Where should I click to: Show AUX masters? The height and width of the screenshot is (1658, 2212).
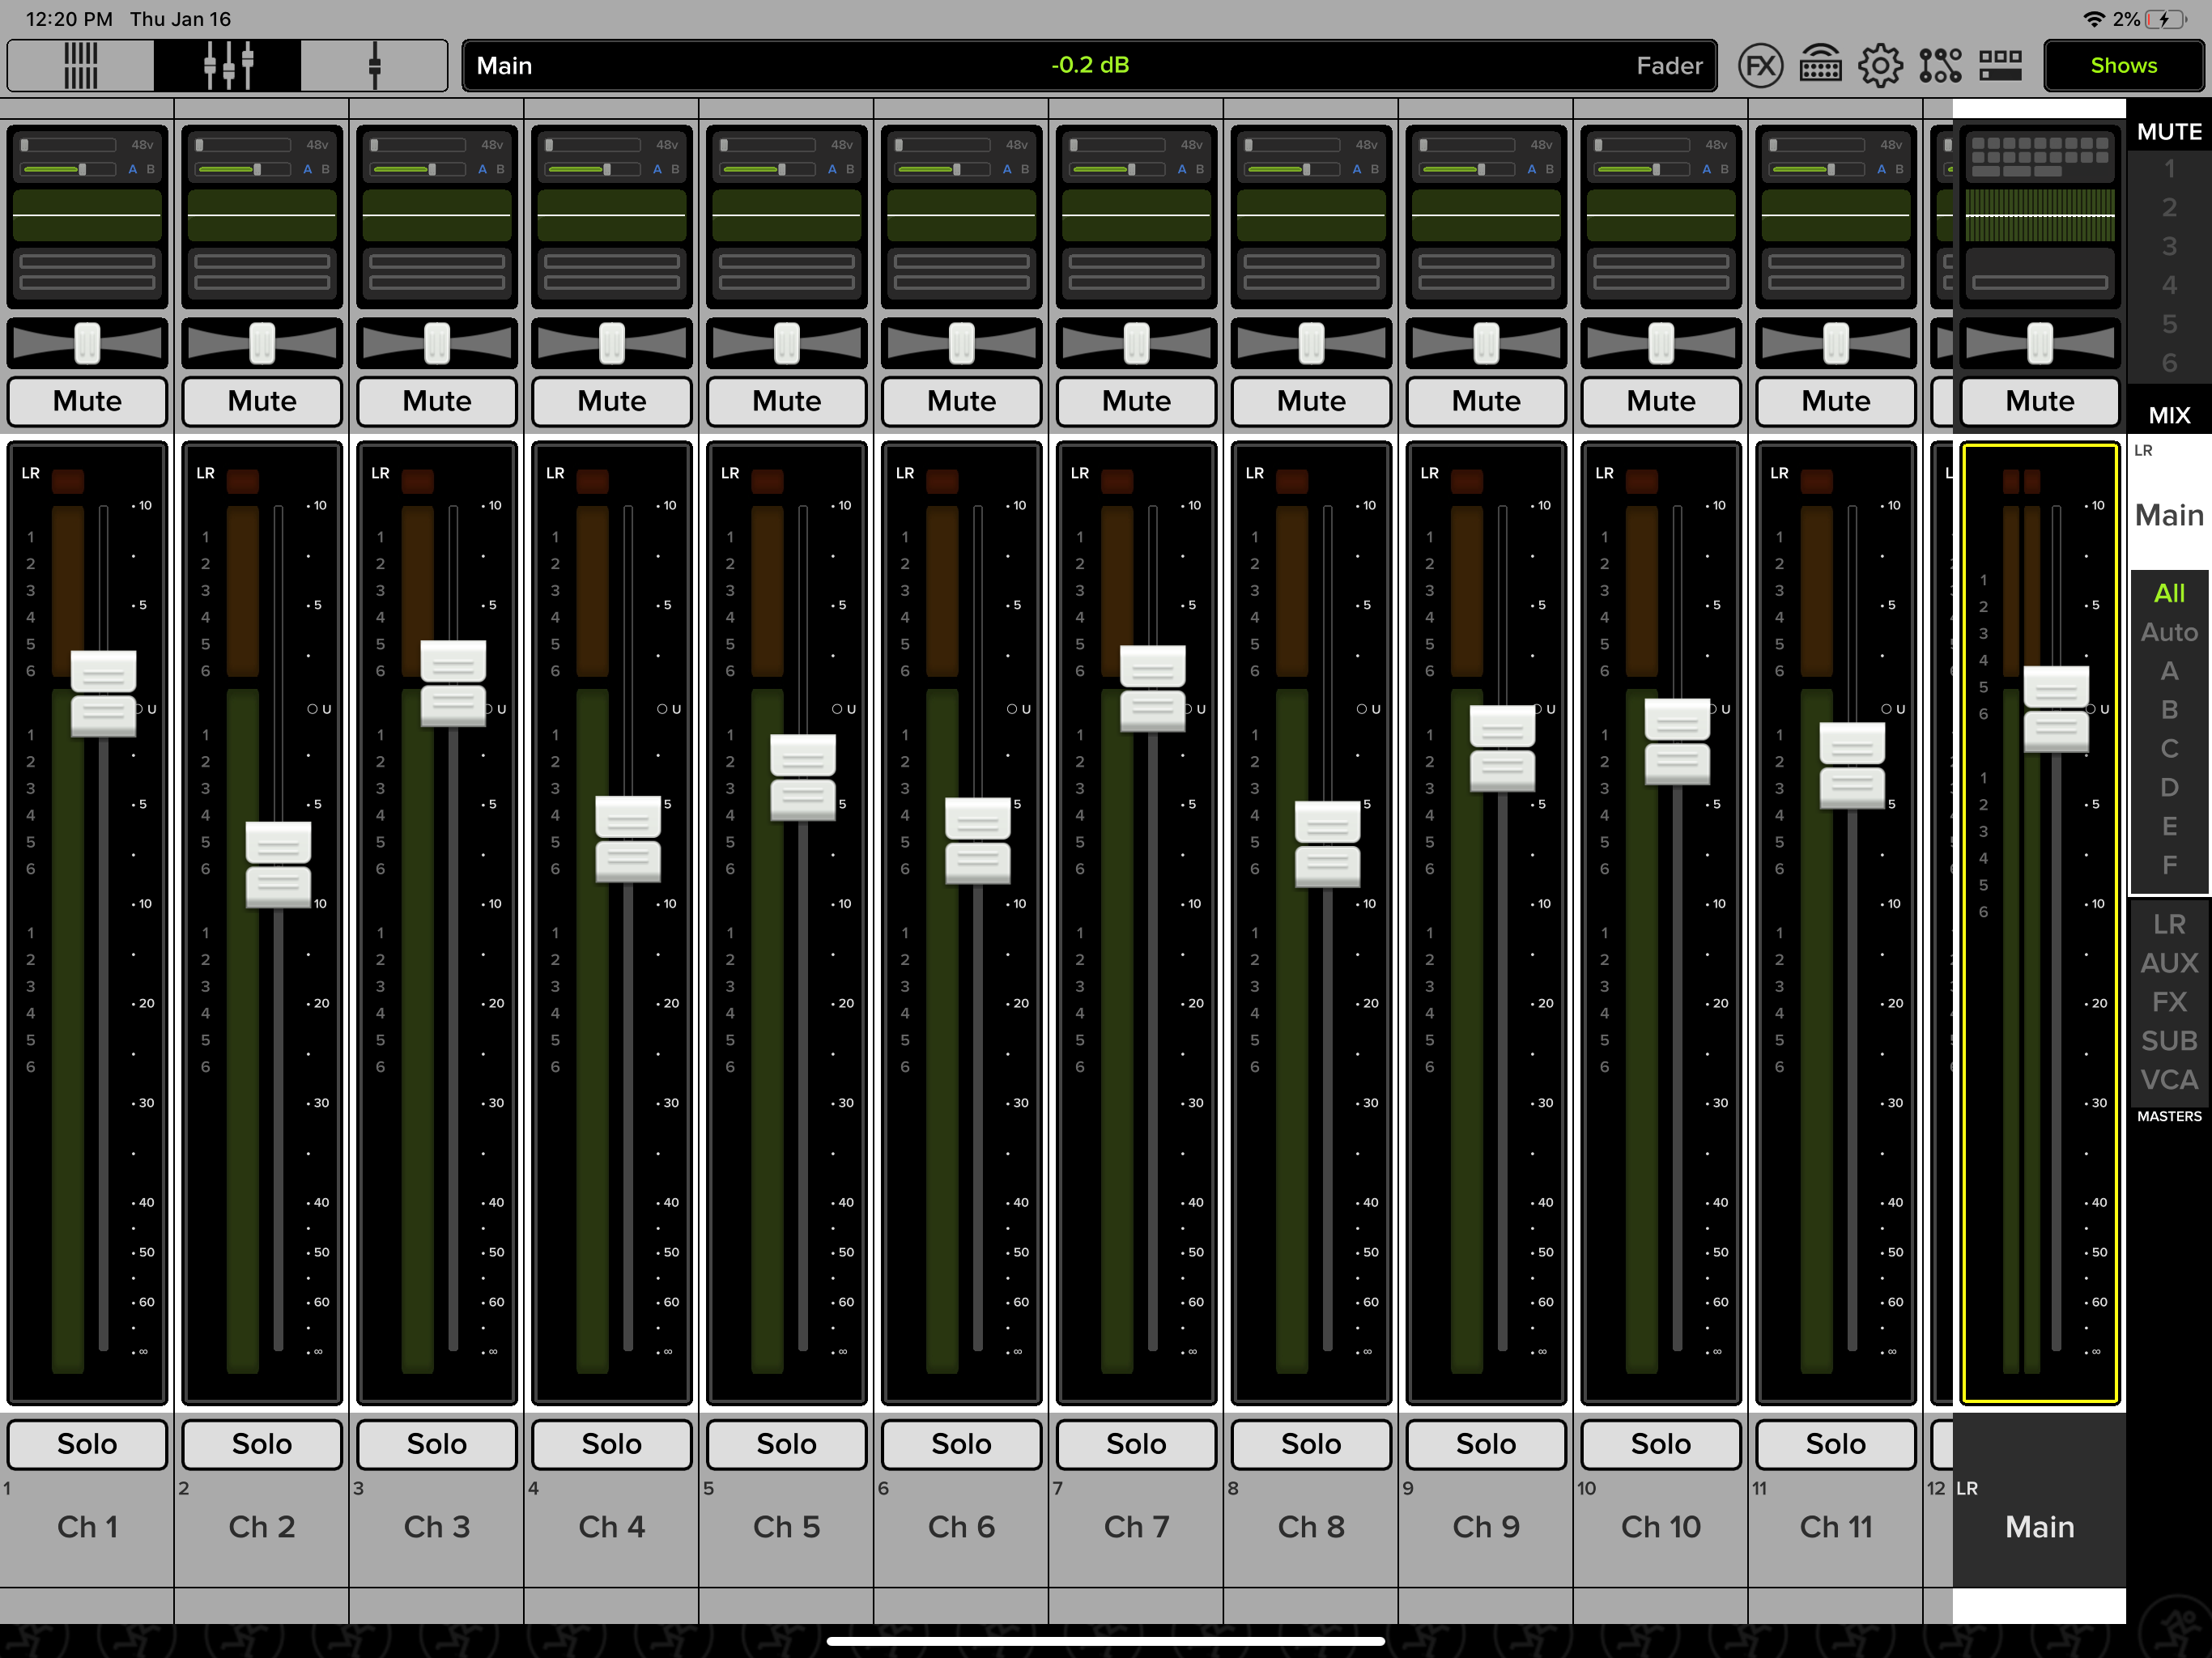pos(2168,963)
